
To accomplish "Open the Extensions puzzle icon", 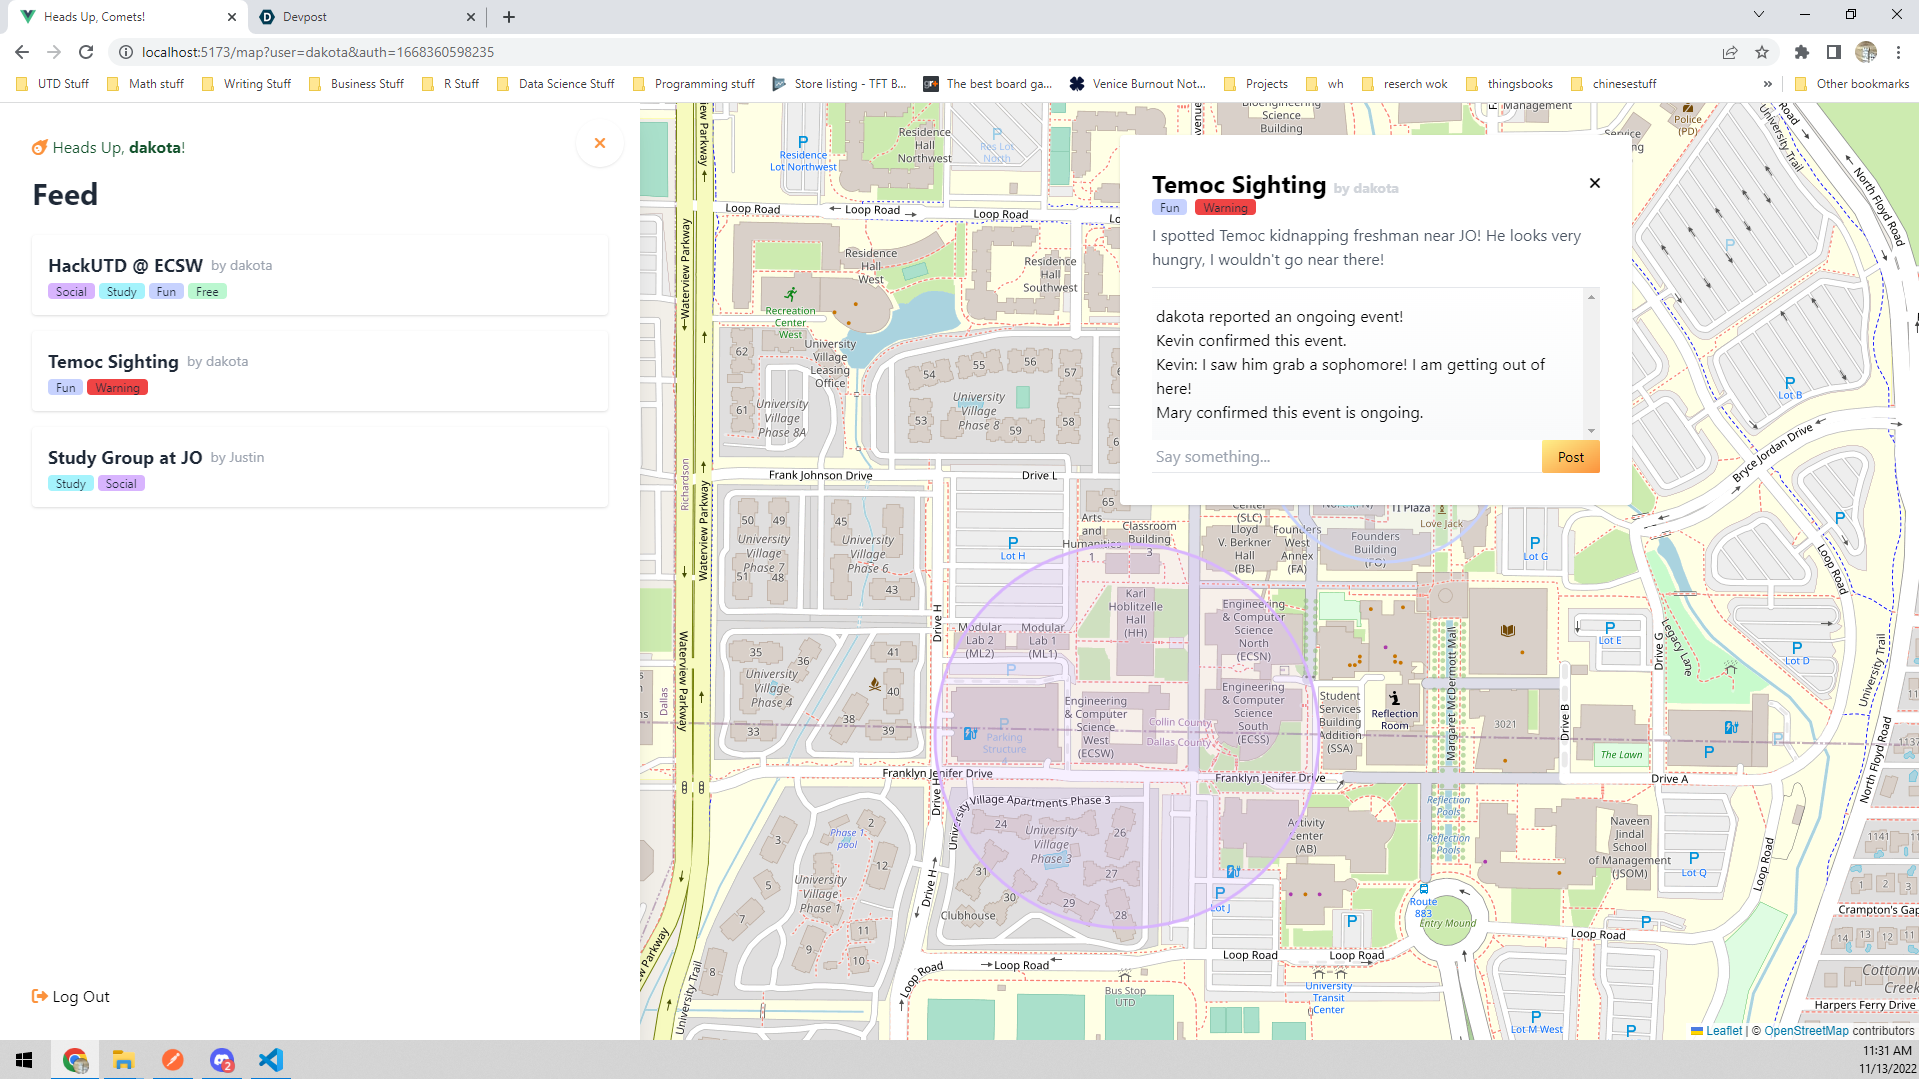I will (x=1802, y=52).
